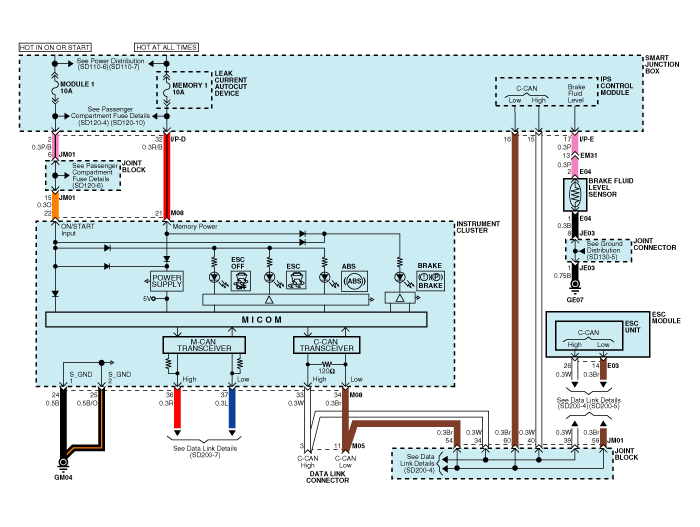The width and height of the screenshot is (700, 527).
Task: Click the ESC UNIT label
Action: [x=632, y=327]
